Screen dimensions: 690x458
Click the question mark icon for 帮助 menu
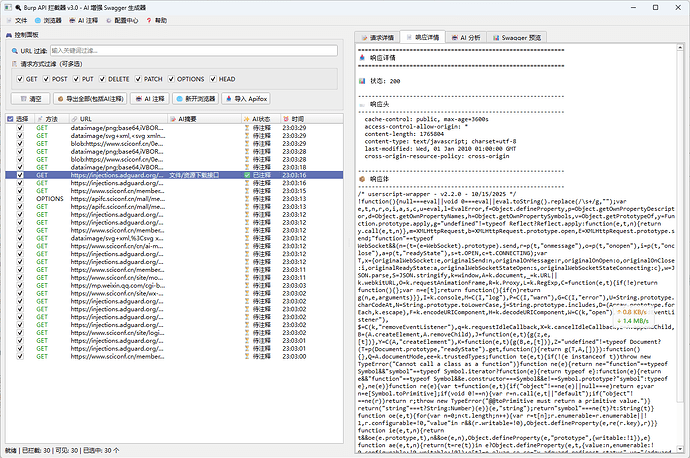point(149,21)
